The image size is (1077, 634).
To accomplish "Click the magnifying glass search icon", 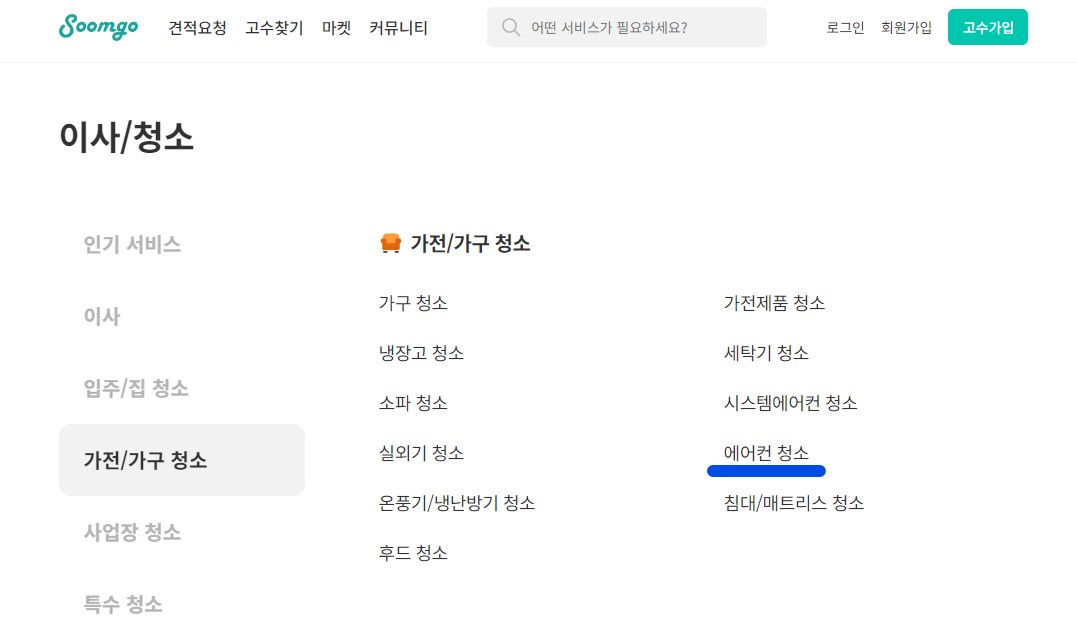I will pos(511,28).
